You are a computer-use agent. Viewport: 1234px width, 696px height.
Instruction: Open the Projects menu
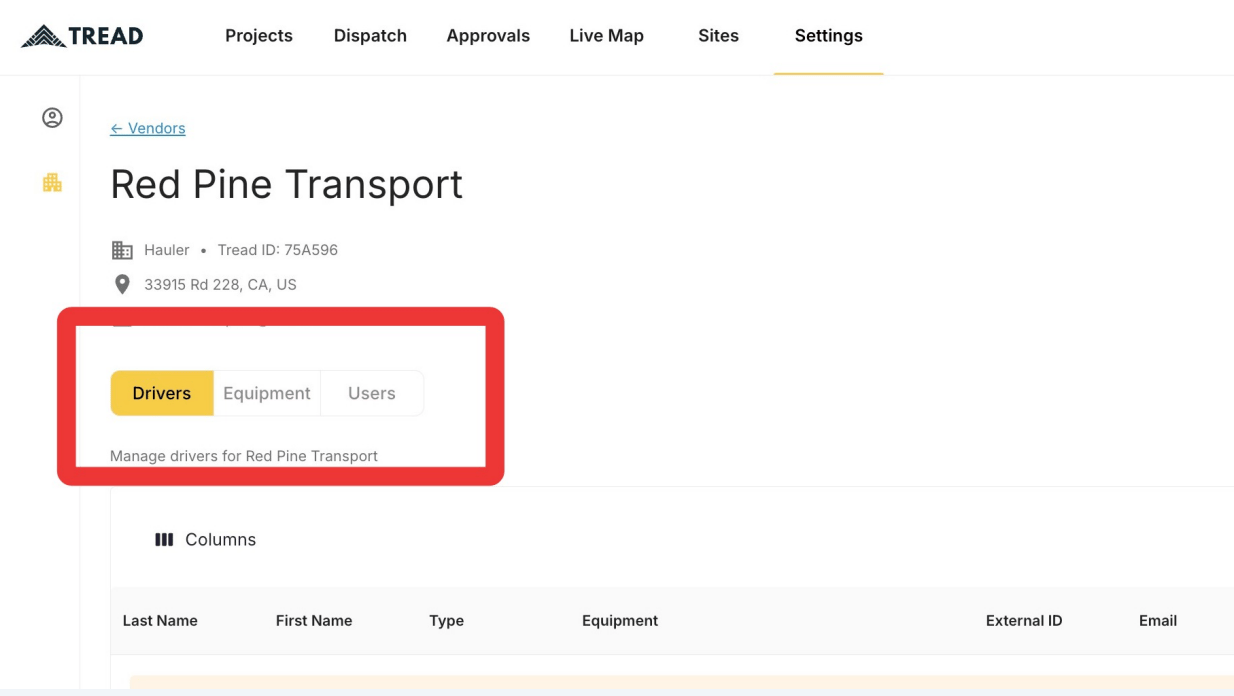259,36
